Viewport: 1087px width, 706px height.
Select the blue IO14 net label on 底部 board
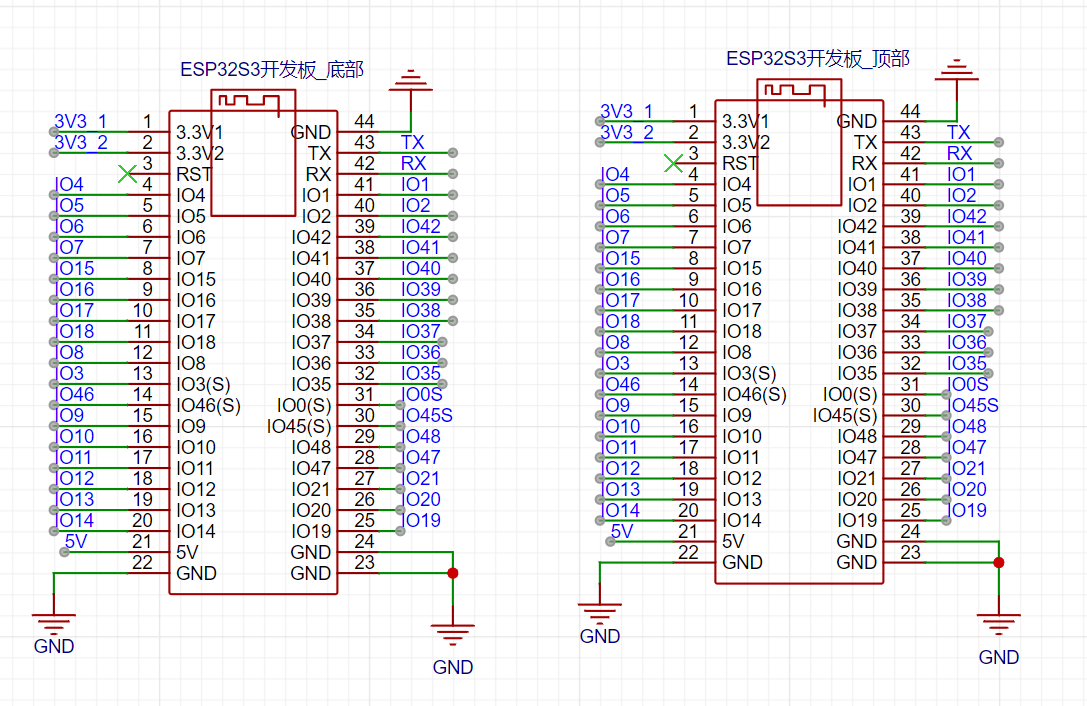click(x=75, y=520)
